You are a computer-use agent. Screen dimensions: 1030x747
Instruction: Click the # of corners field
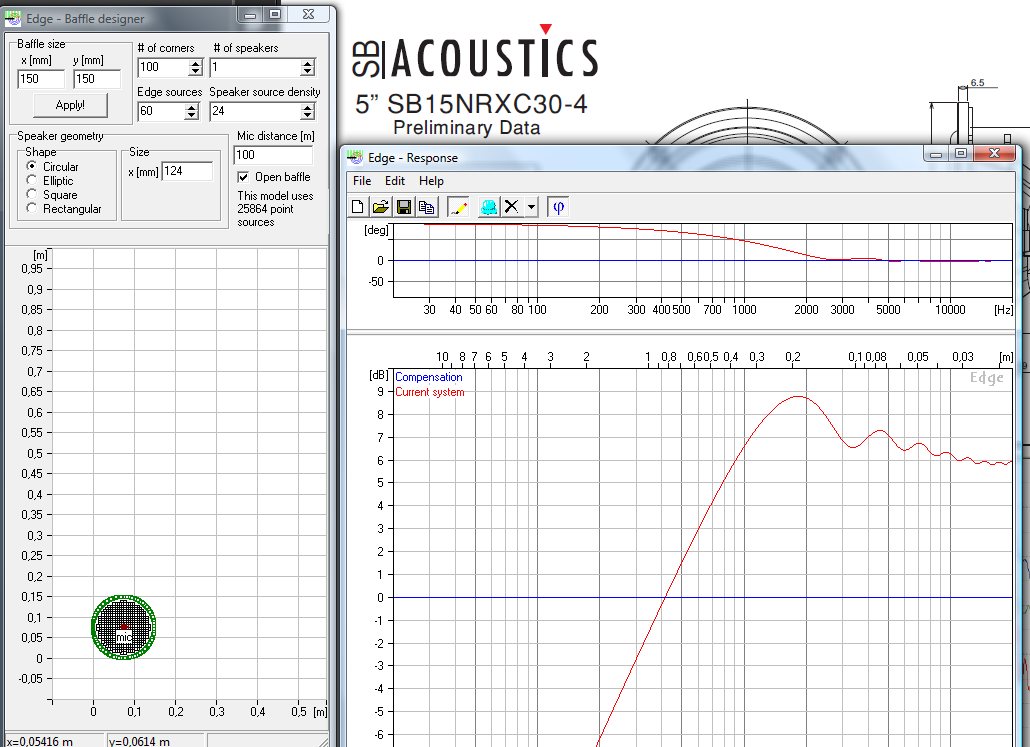[x=163, y=67]
